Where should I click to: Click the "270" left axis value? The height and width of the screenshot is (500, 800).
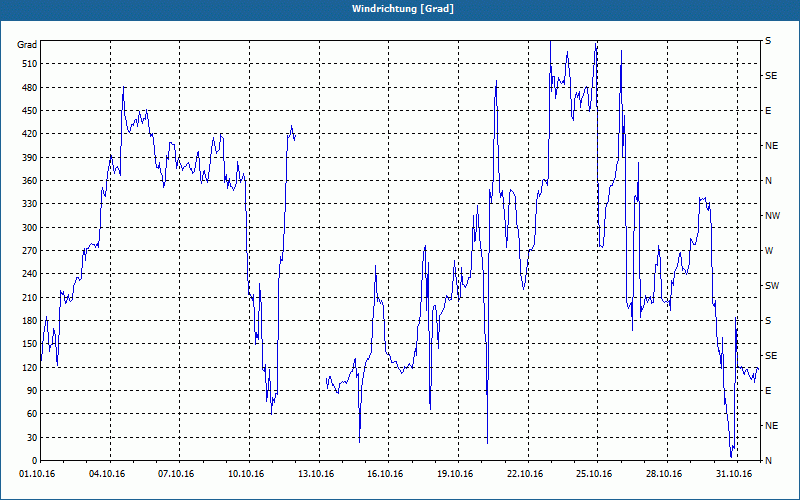click(30, 251)
